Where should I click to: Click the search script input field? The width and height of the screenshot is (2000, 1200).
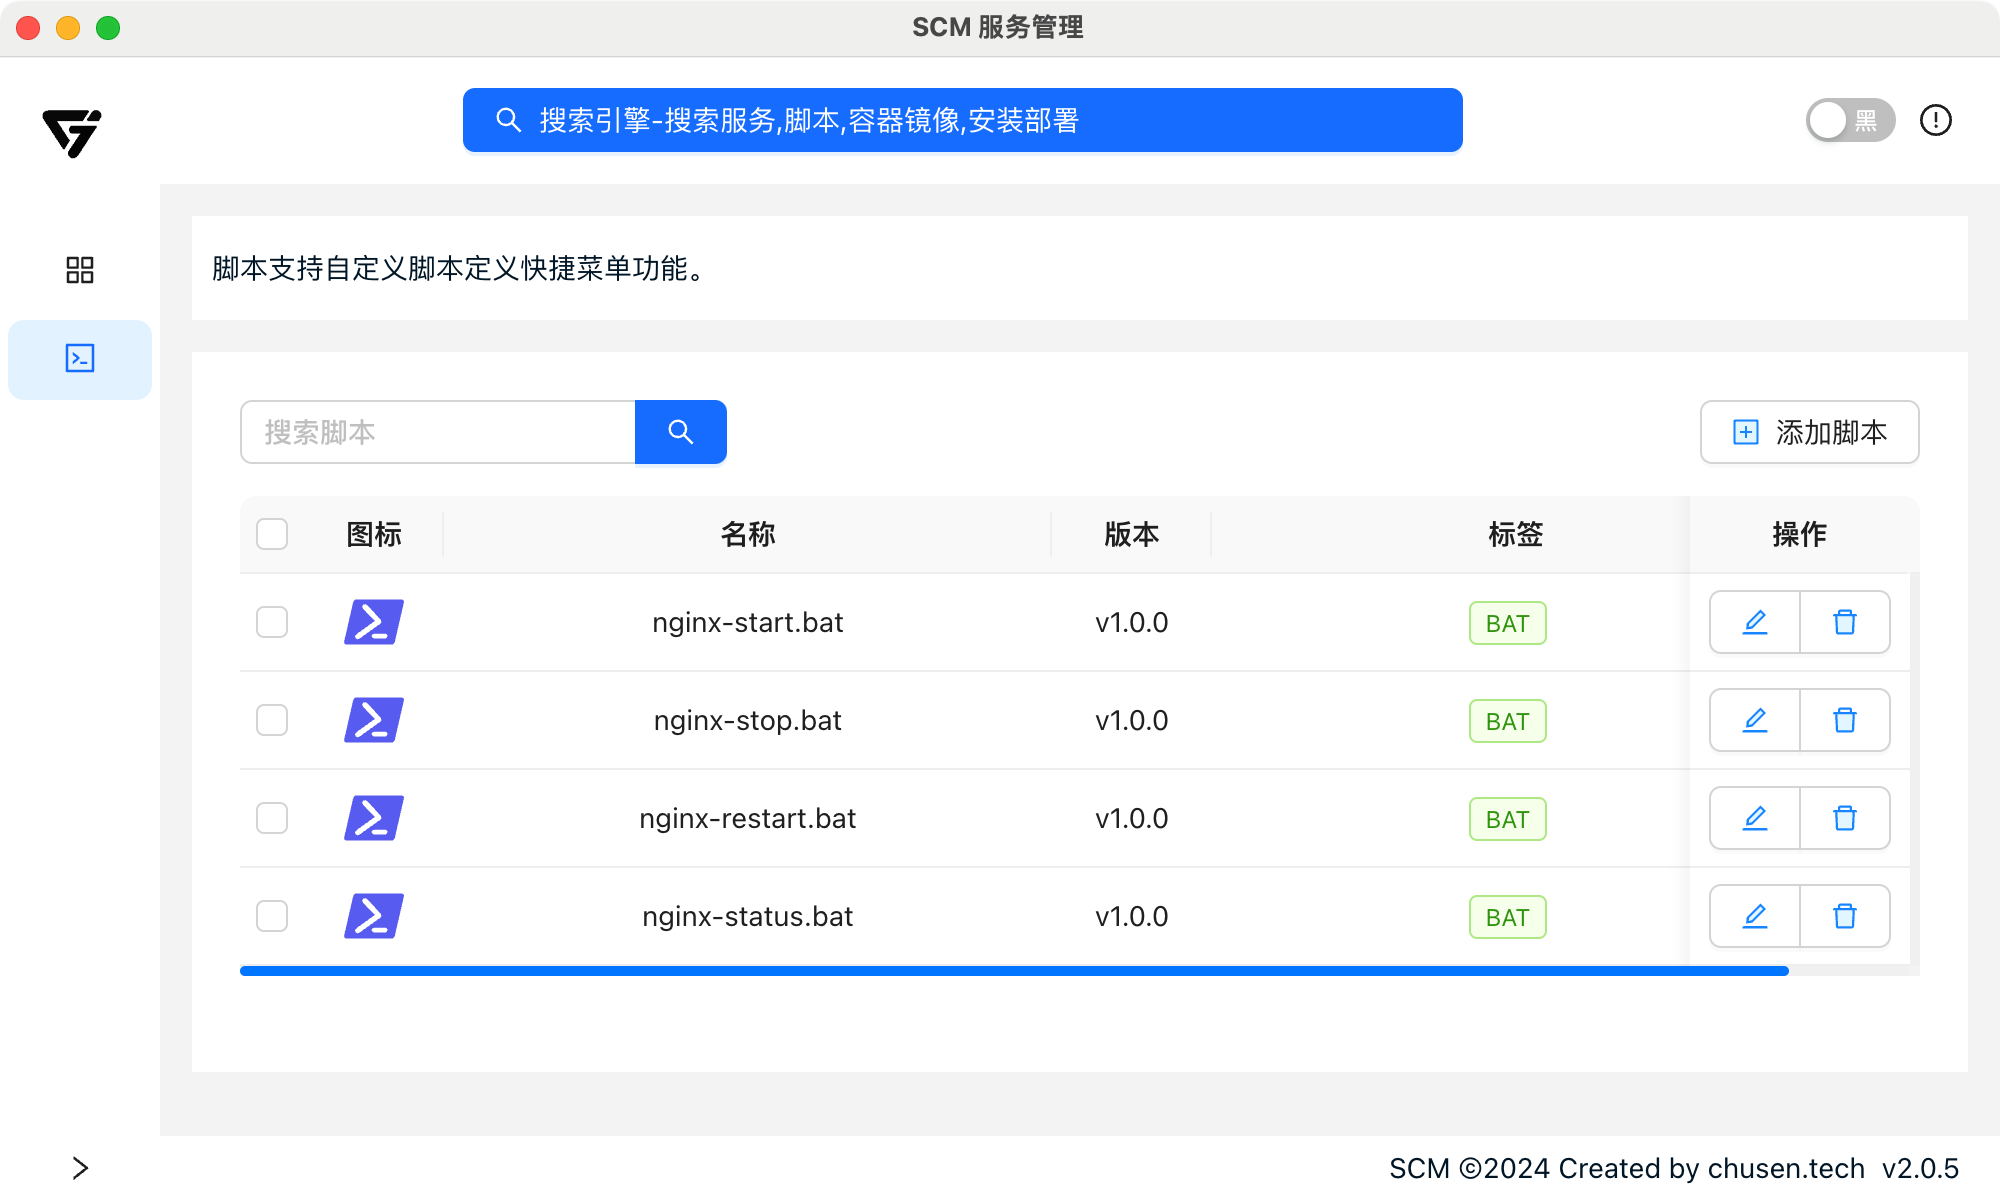(x=438, y=432)
